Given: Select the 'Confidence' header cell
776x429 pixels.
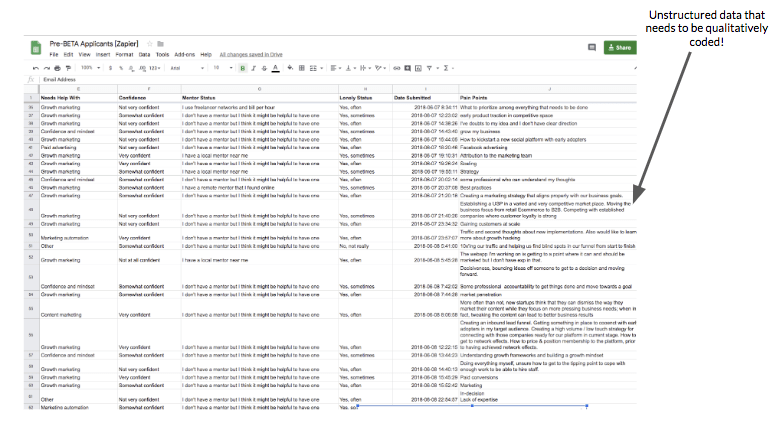Looking at the screenshot, I should pos(149,98).
